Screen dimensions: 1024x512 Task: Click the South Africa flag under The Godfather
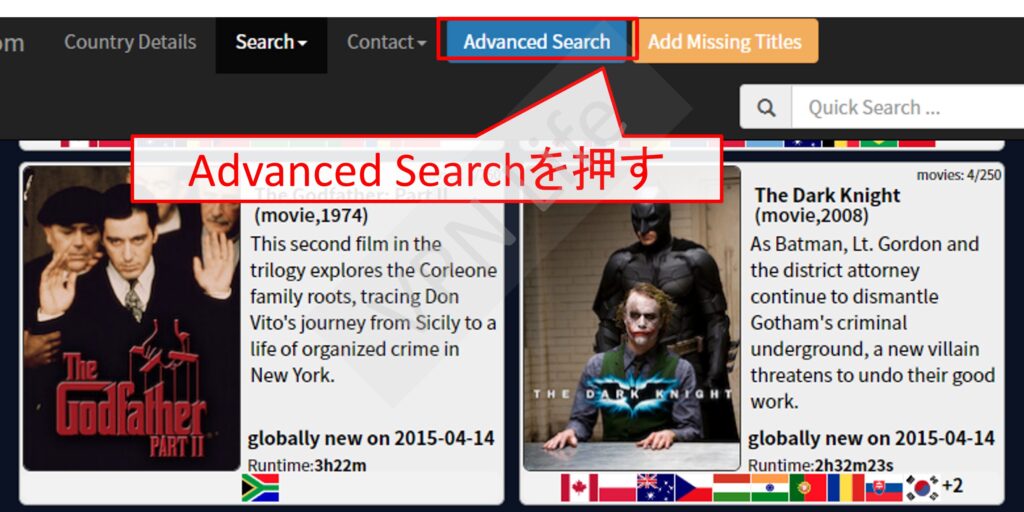[x=260, y=488]
